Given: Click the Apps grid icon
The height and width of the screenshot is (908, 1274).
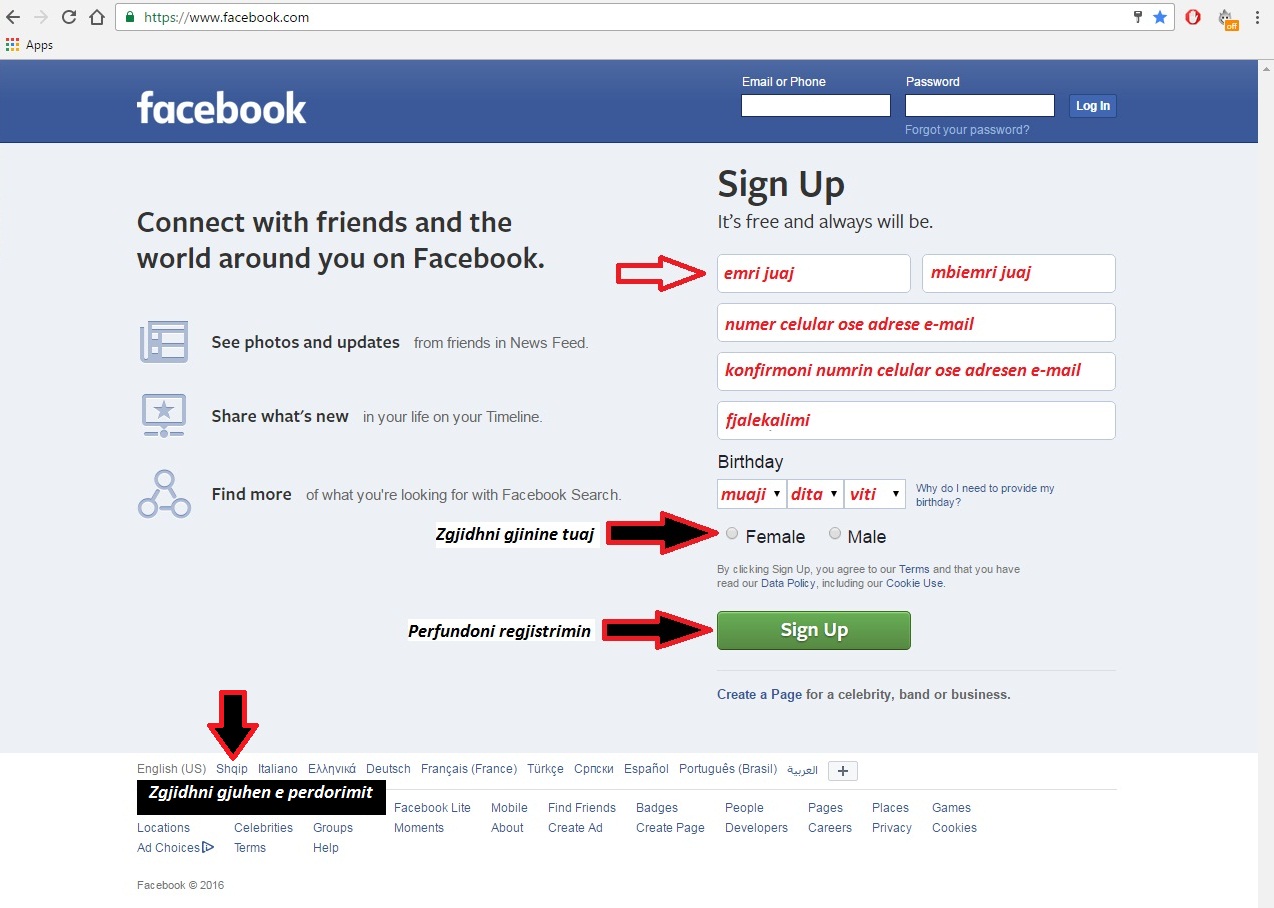Looking at the screenshot, I should click(x=12, y=45).
